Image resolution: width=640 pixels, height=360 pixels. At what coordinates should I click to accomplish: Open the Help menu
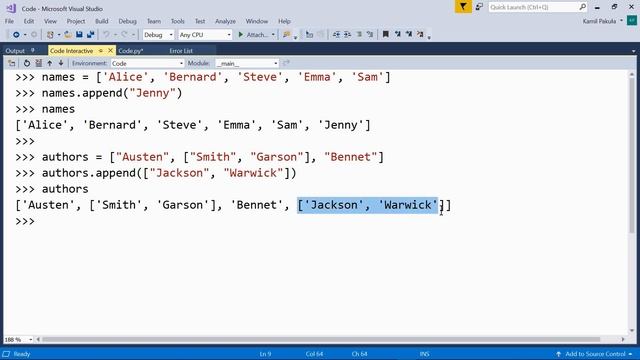284,21
